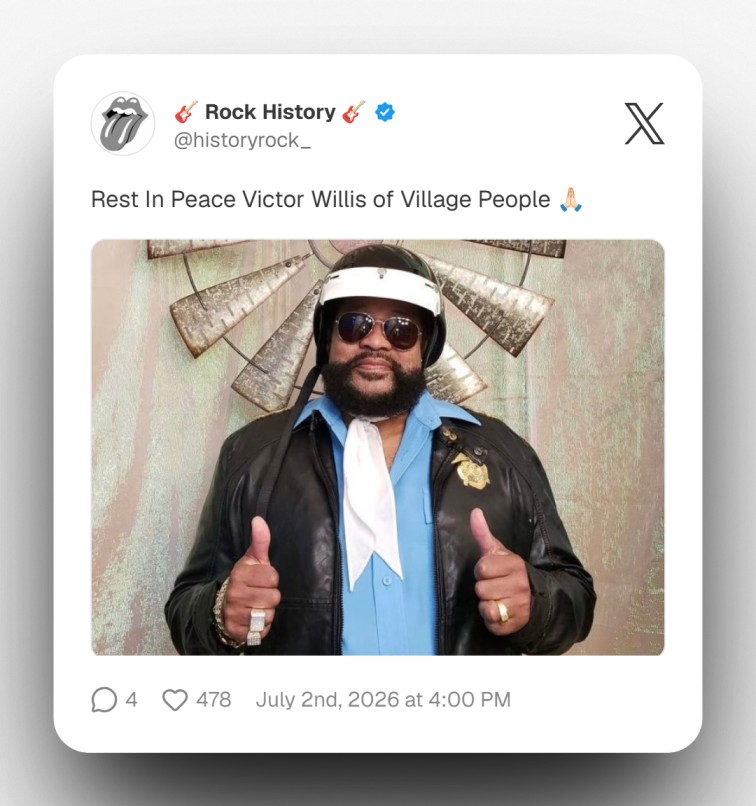Open the @historyrock_ handle link
756x806 pixels.
click(x=242, y=140)
